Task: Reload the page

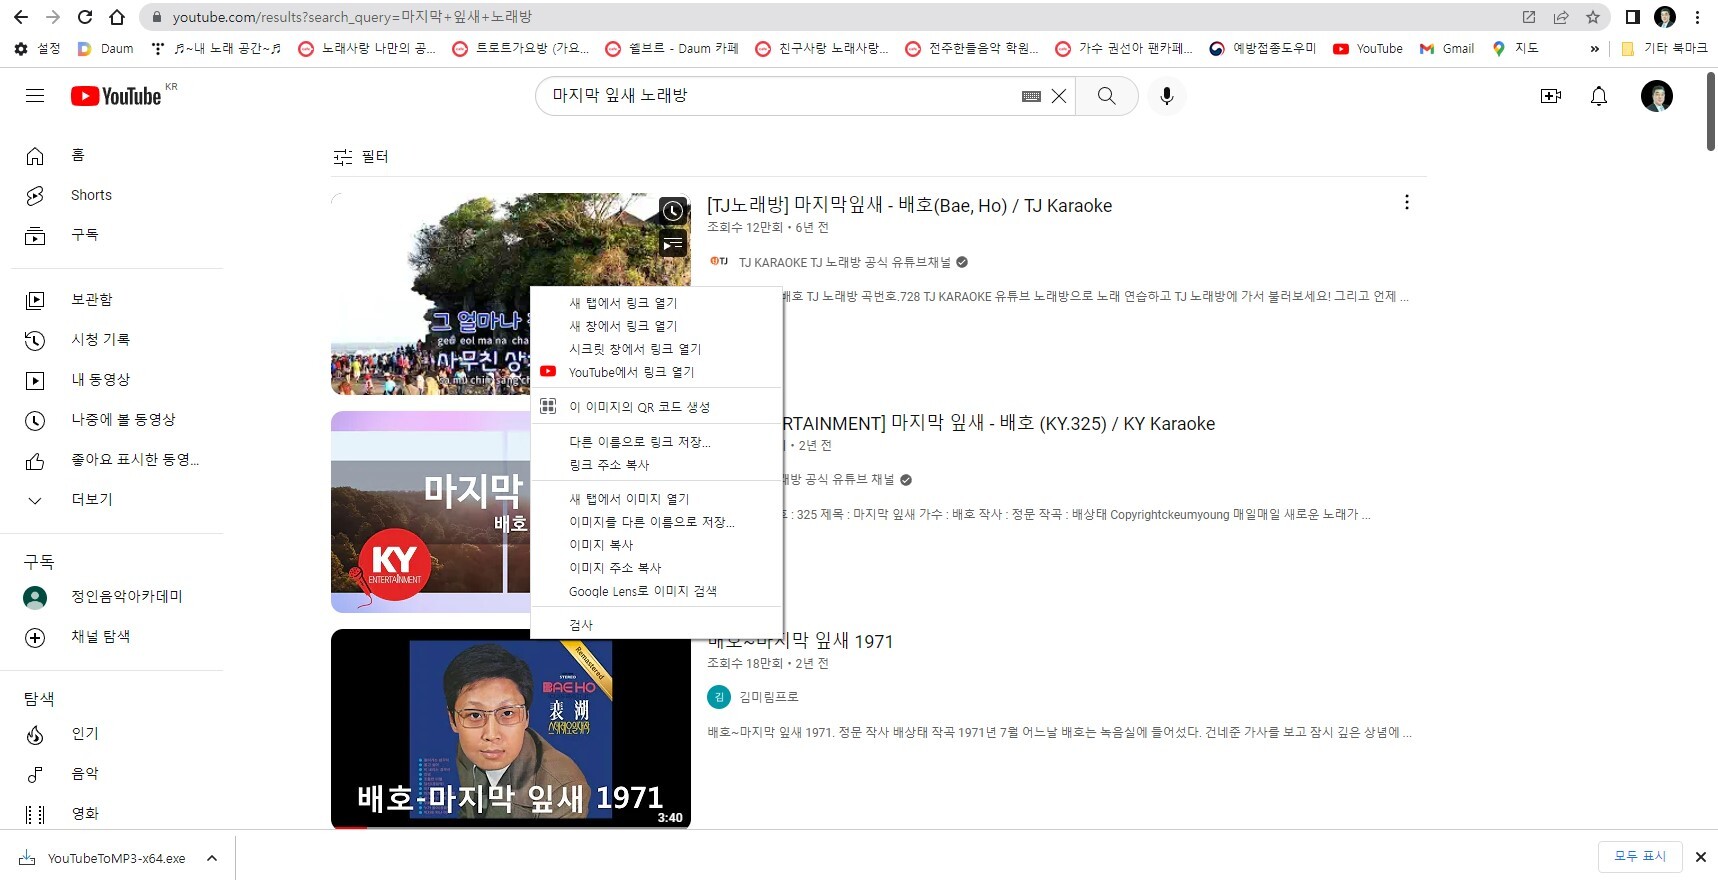Action: tap(85, 17)
